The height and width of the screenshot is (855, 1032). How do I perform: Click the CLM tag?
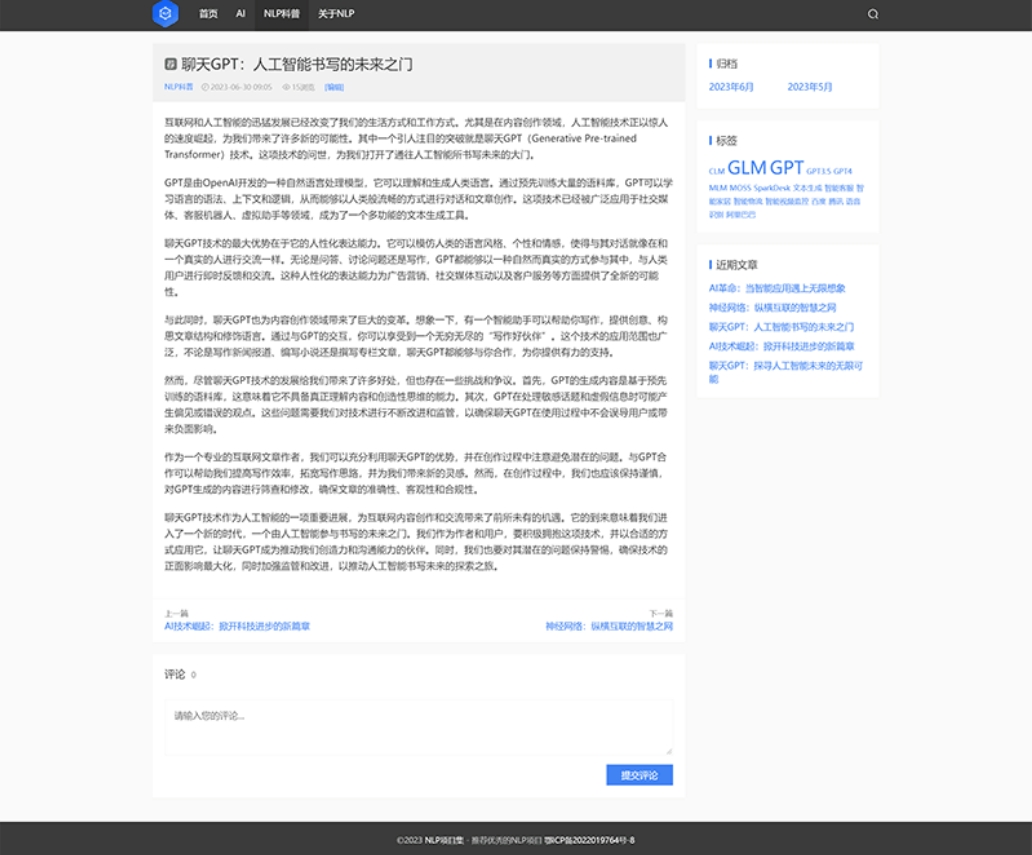click(716, 171)
